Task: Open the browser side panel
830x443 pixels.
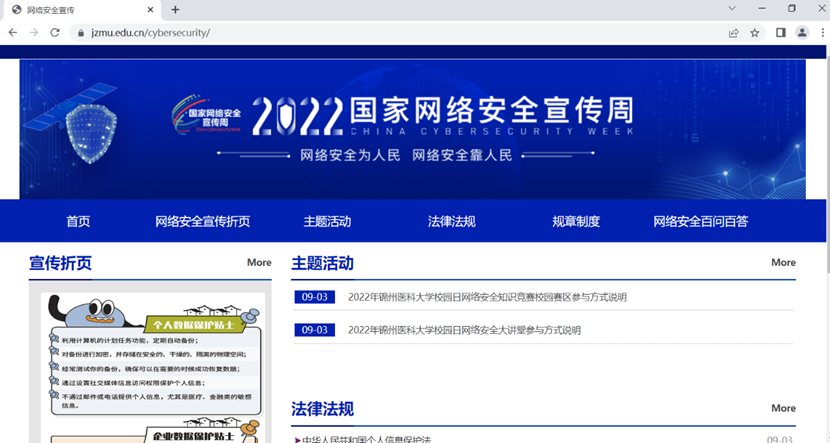Action: click(781, 33)
